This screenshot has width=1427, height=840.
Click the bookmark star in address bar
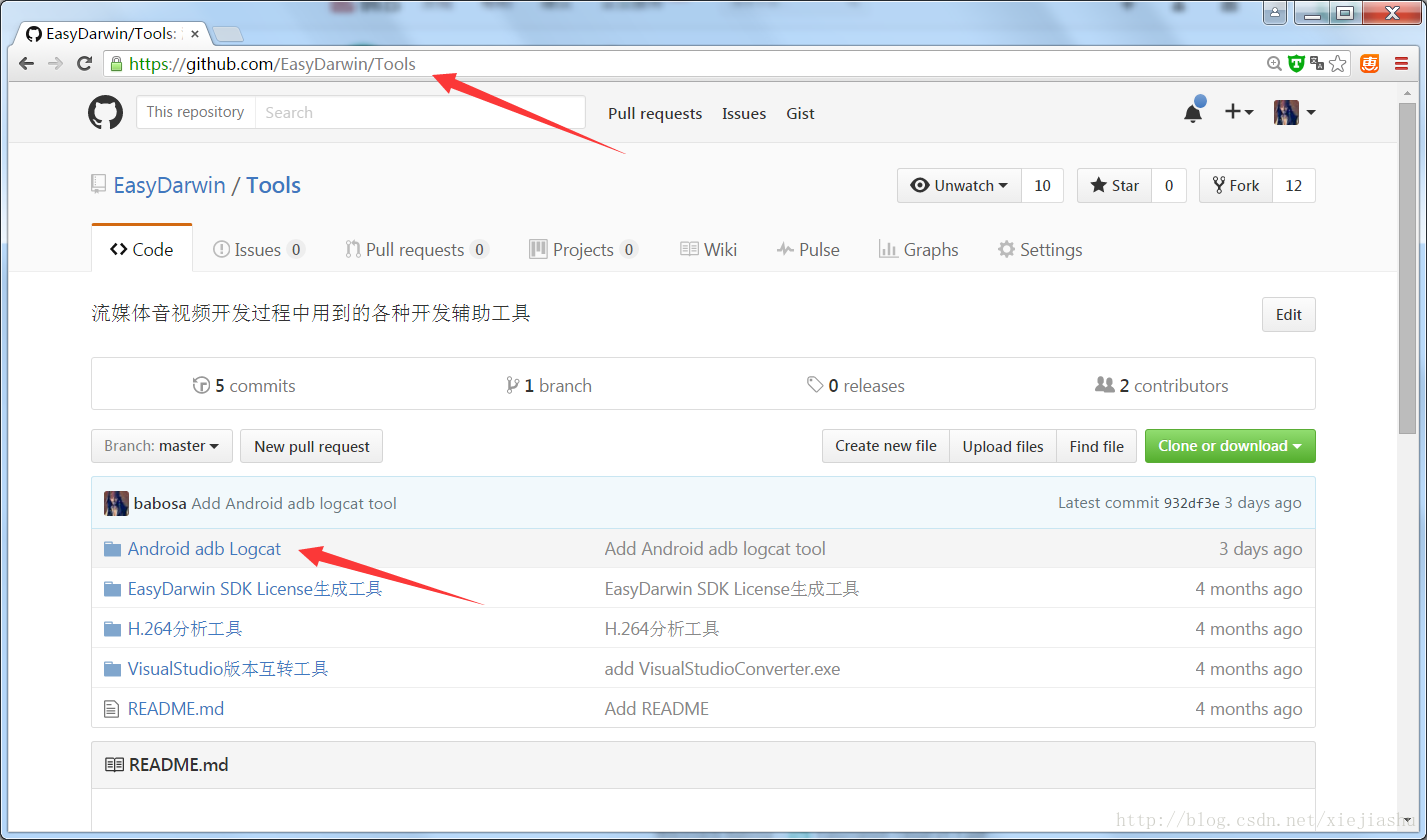point(1338,63)
